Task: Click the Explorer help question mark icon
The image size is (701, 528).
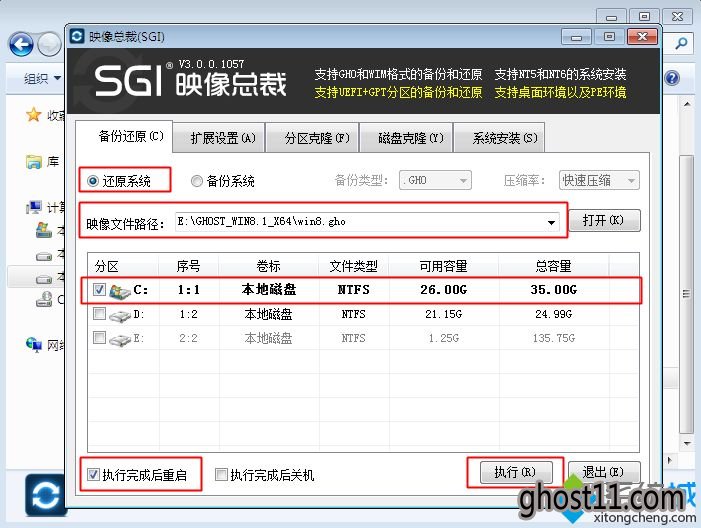Action: pyautogui.click(x=672, y=78)
